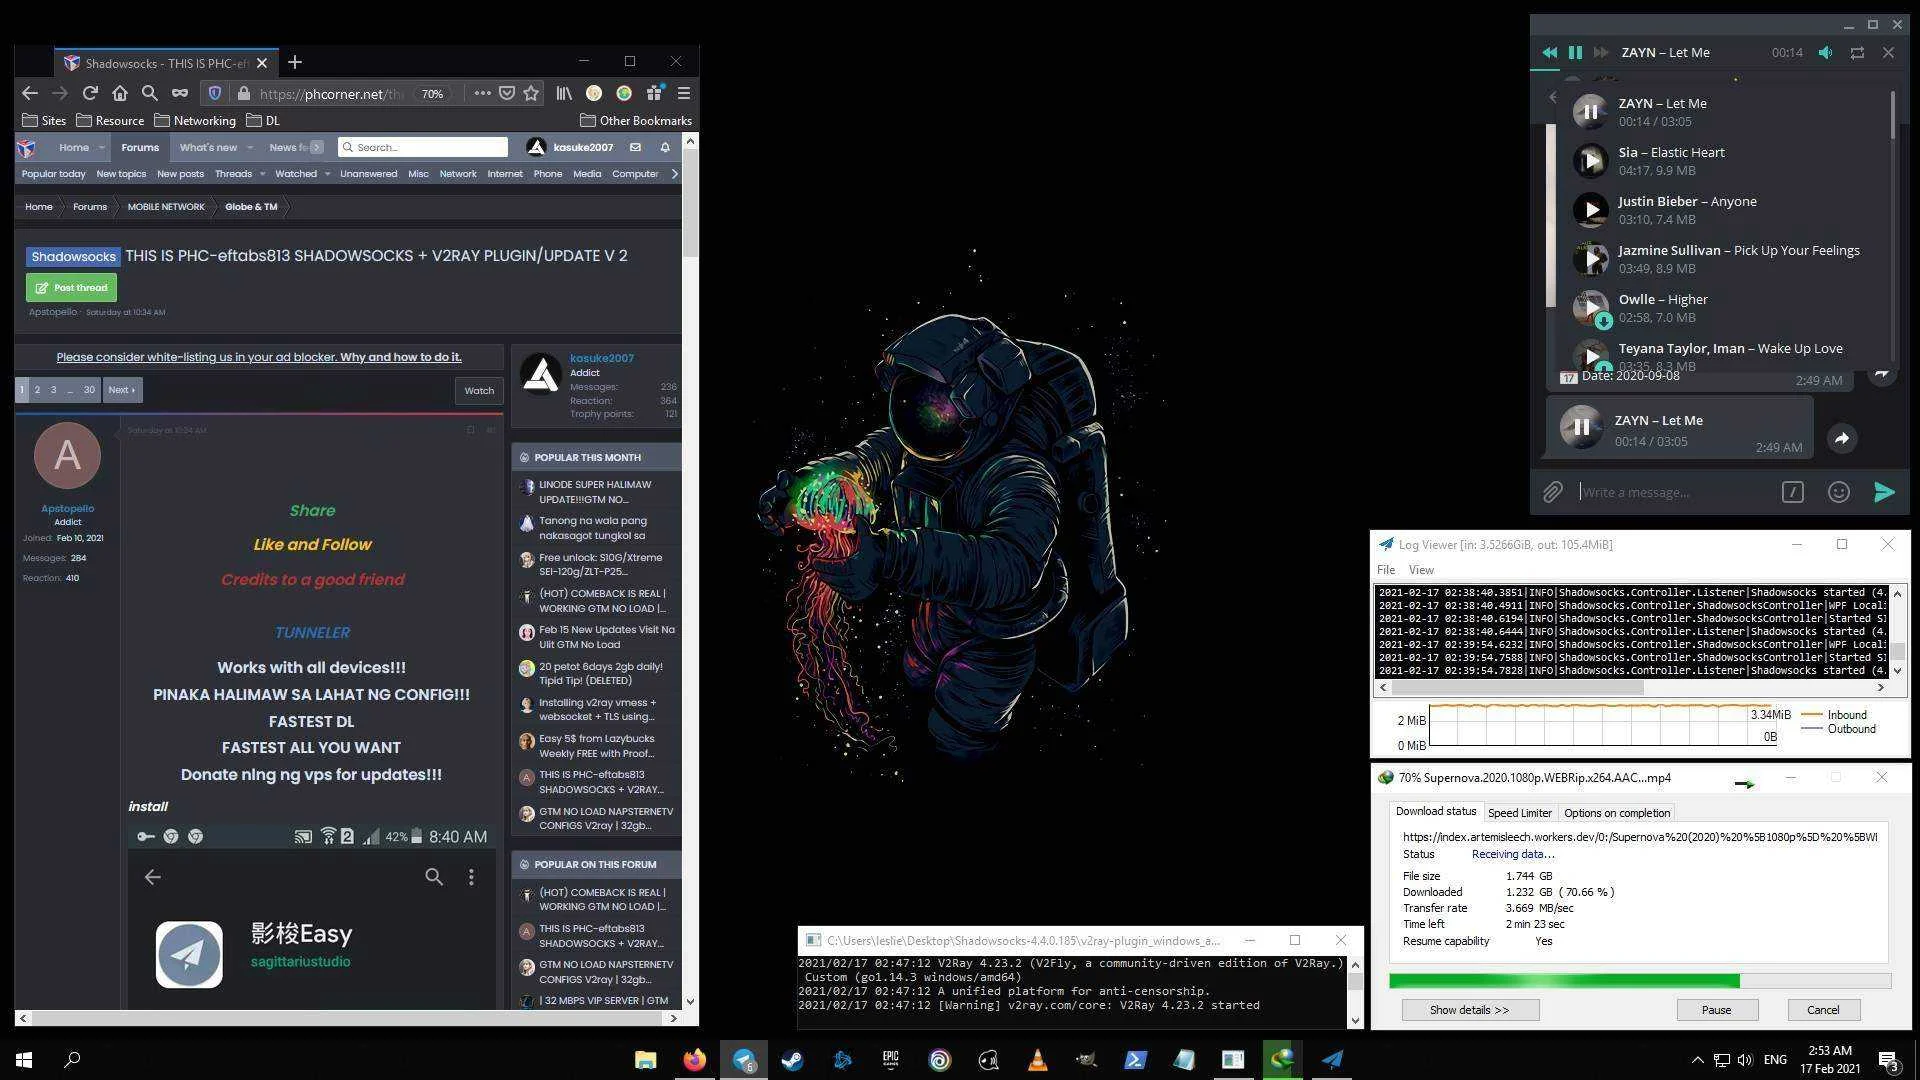Open bot commands slash icon in Telegram
This screenshot has width=1920, height=1080.
(1792, 492)
